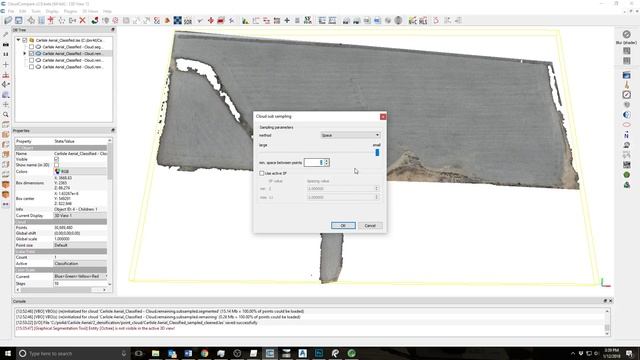
Task: Toggle checkbox of the third child cloud entry
Action: point(31,60)
